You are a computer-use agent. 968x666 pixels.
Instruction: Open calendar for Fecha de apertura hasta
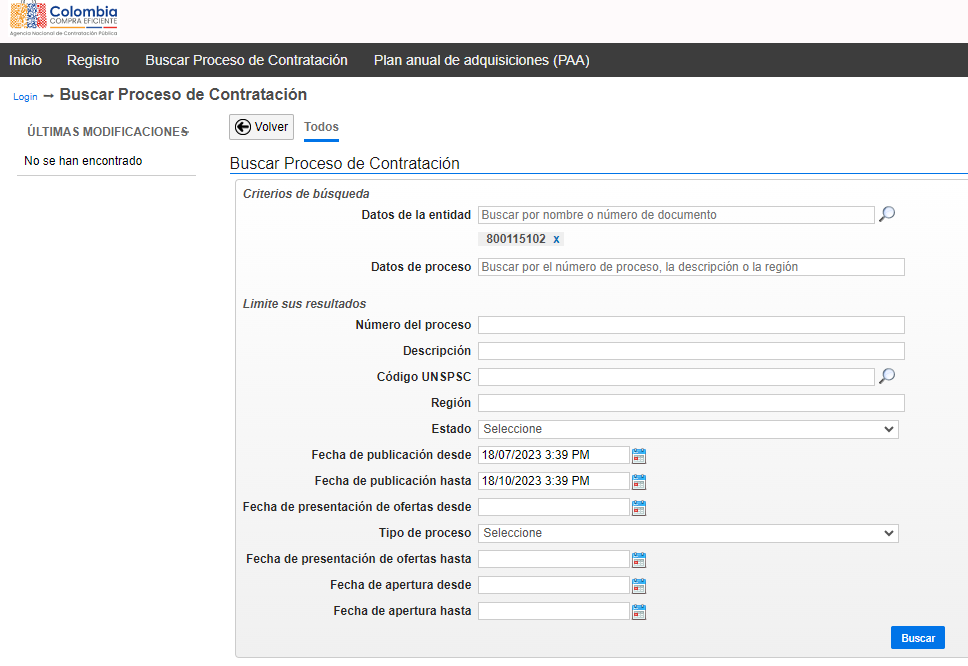(x=639, y=612)
